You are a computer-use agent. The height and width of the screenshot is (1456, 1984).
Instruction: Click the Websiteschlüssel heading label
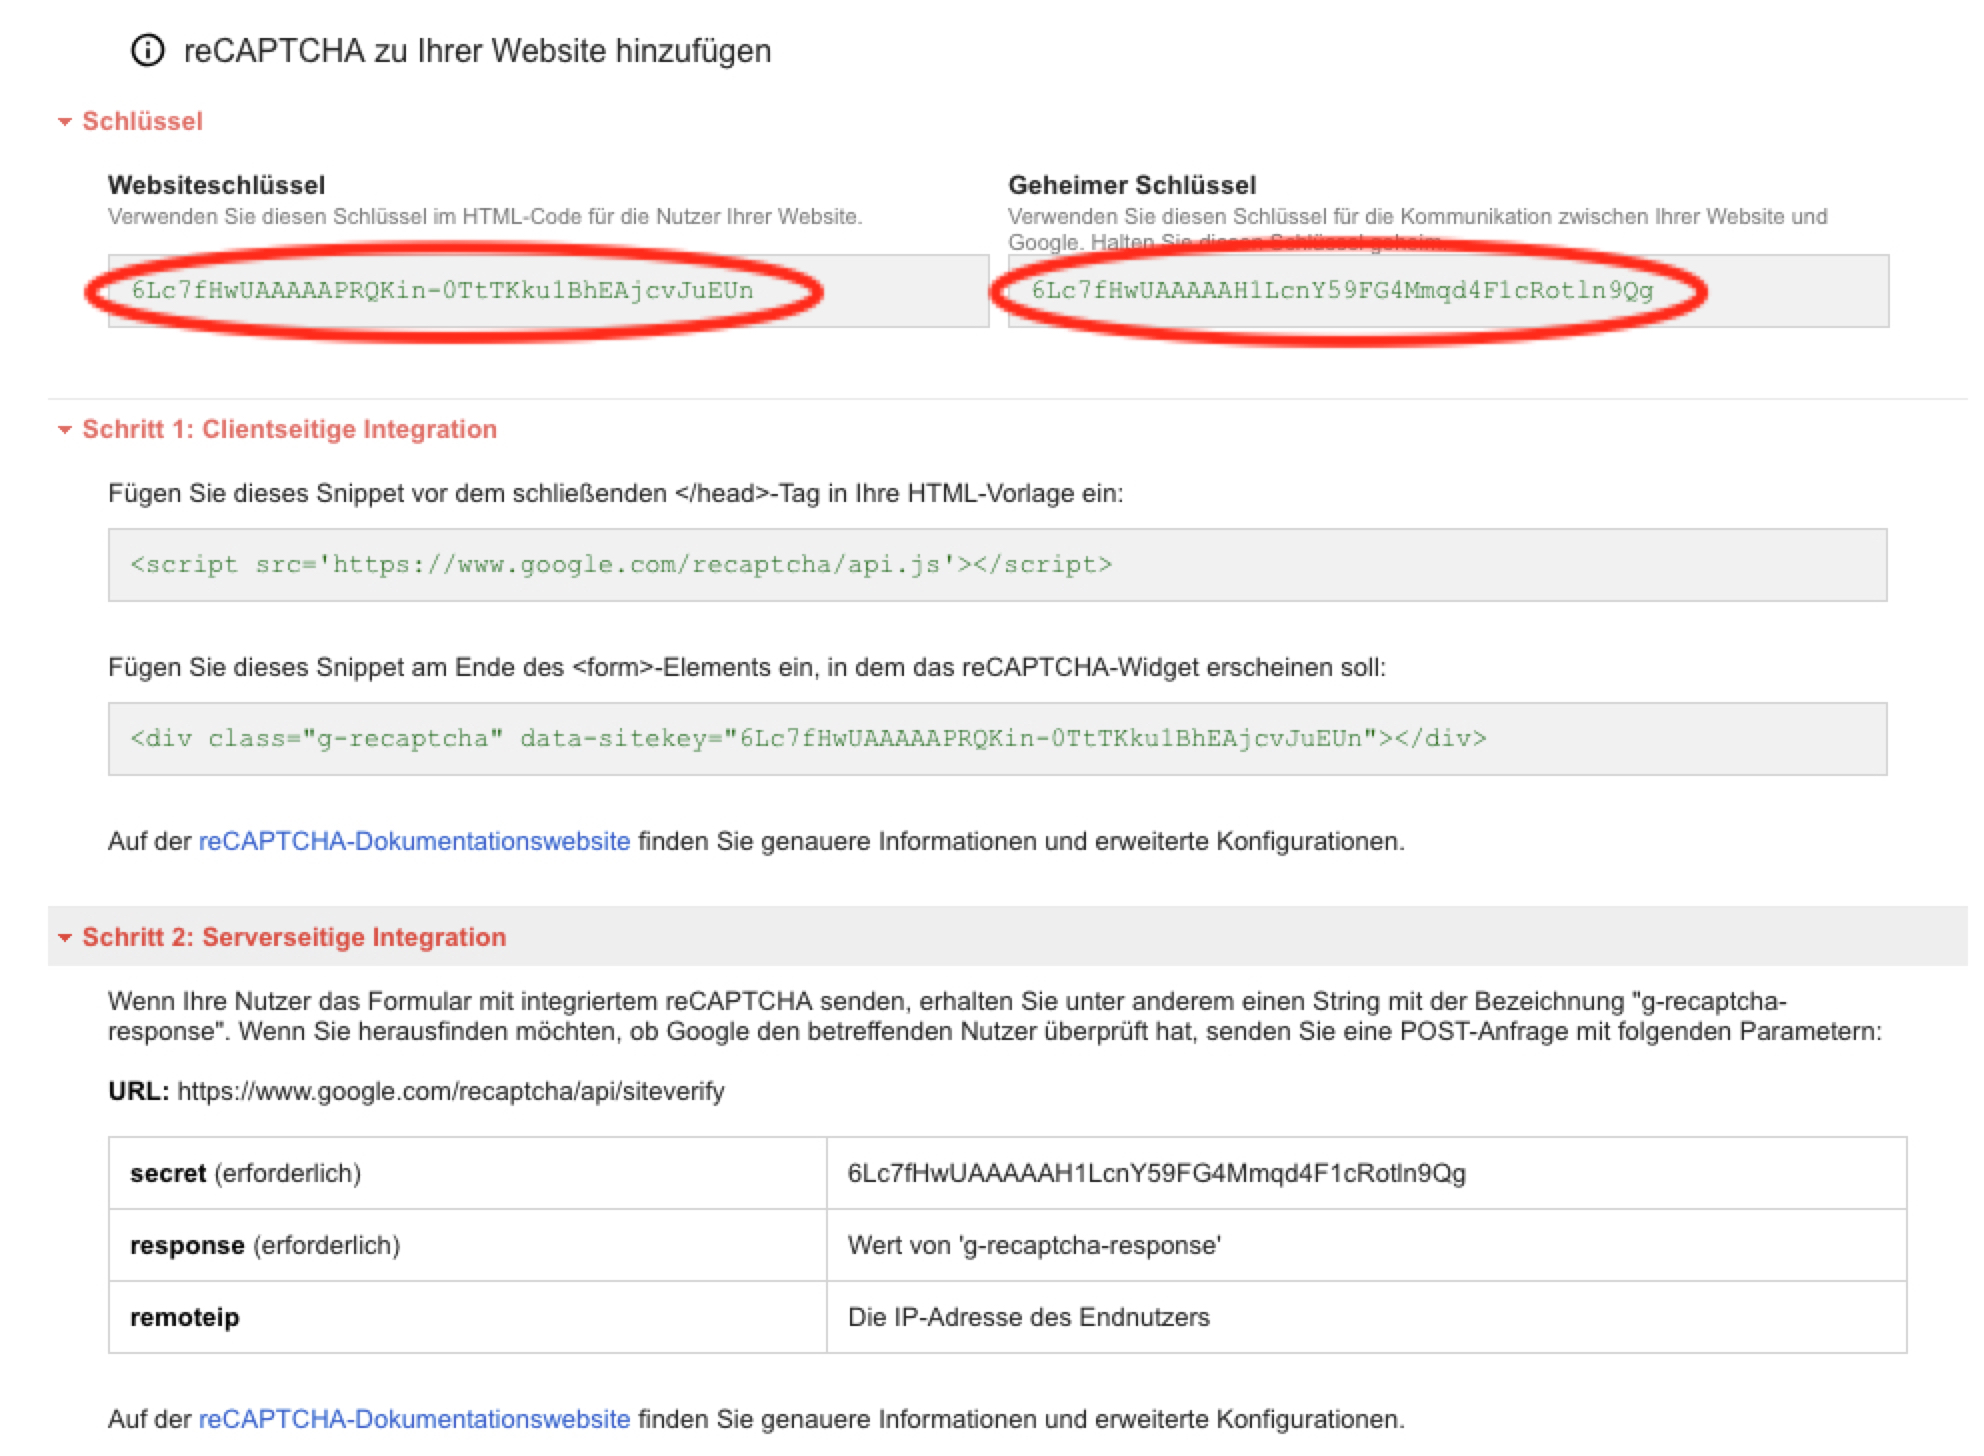point(216,185)
